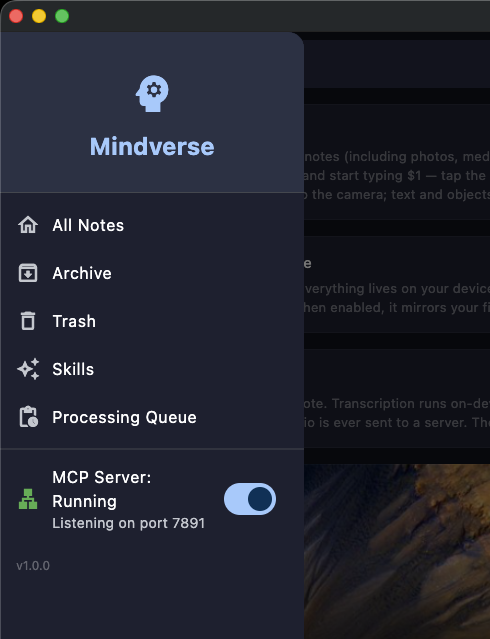Screen dimensions: 490x639
Task: Open the All Notes menu item
Action: 152,225
